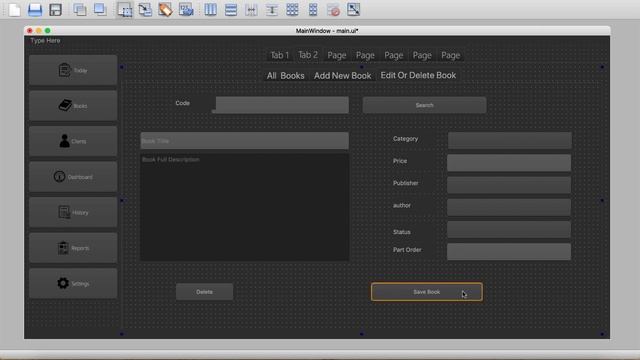Open the Edit Or Delete Book tab
This screenshot has width=640, height=360.
tap(418, 76)
